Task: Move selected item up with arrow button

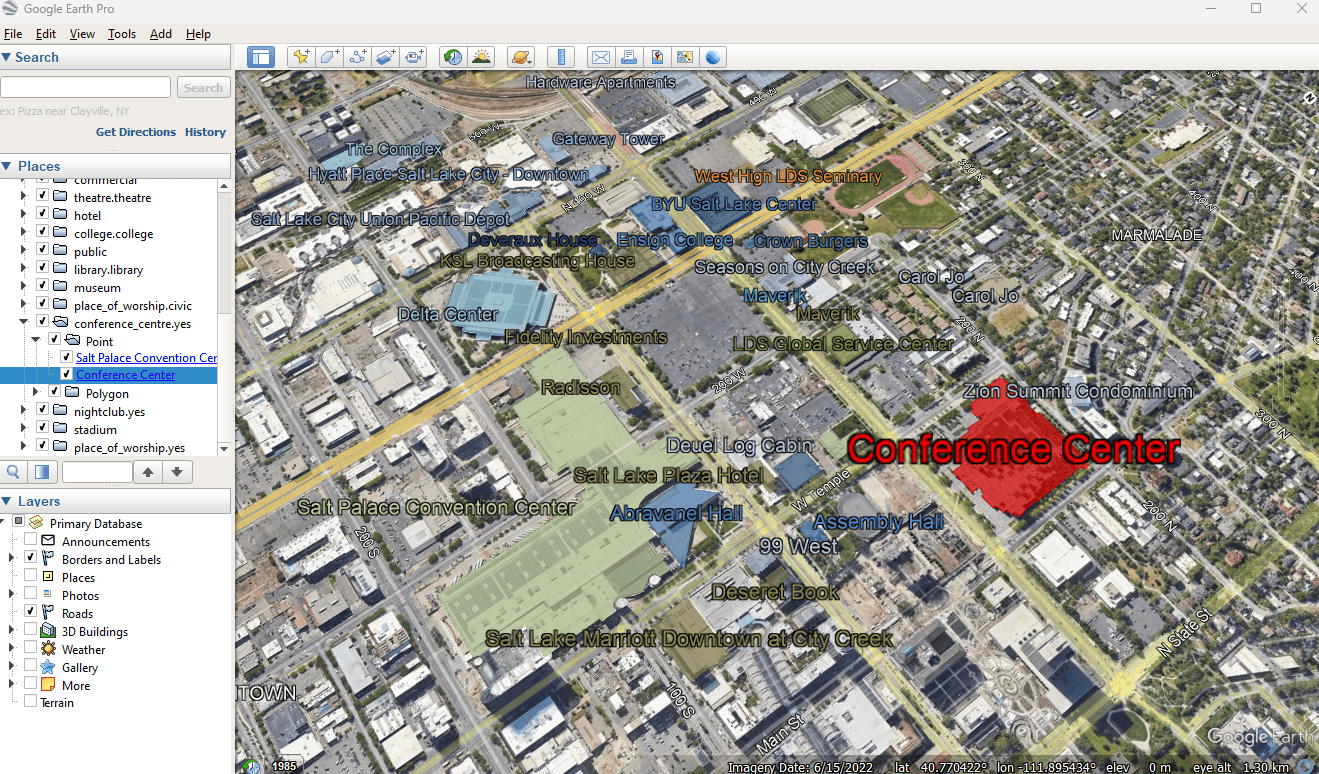Action: point(148,472)
